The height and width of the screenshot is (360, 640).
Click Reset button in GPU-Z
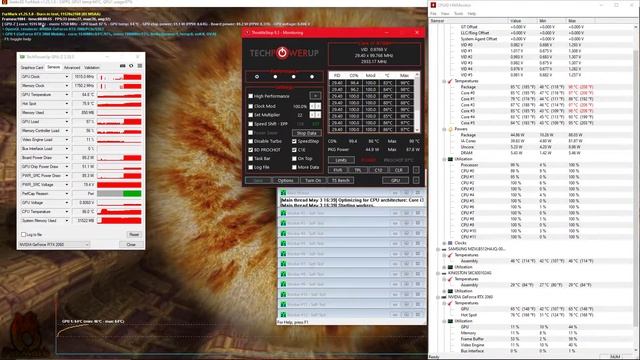(134, 235)
